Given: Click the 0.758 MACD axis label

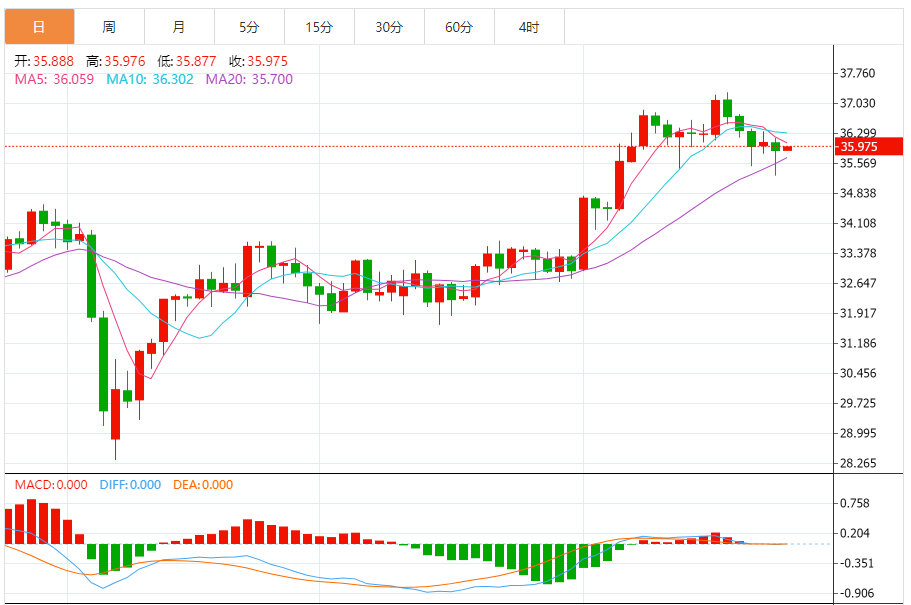Looking at the screenshot, I should click(x=855, y=503).
